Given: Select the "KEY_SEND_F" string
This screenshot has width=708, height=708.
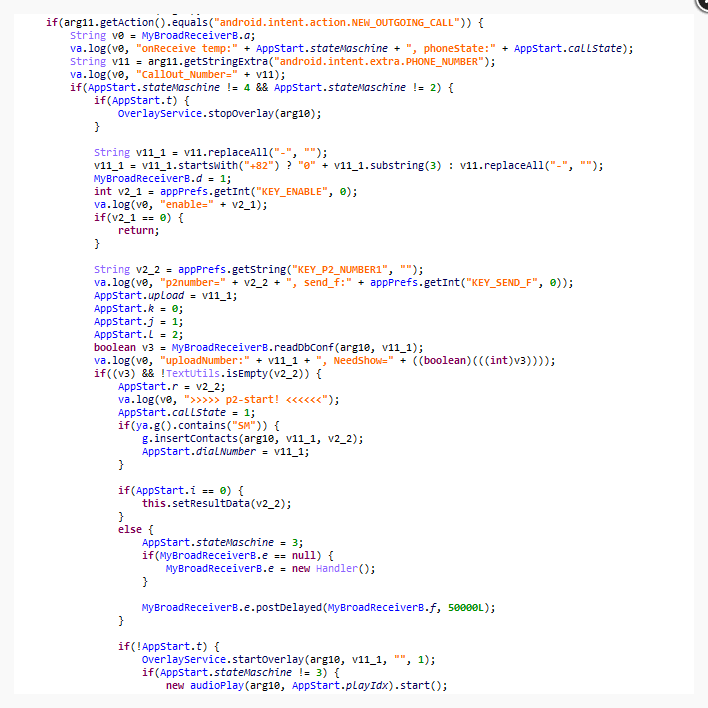Looking at the screenshot, I should tap(502, 283).
